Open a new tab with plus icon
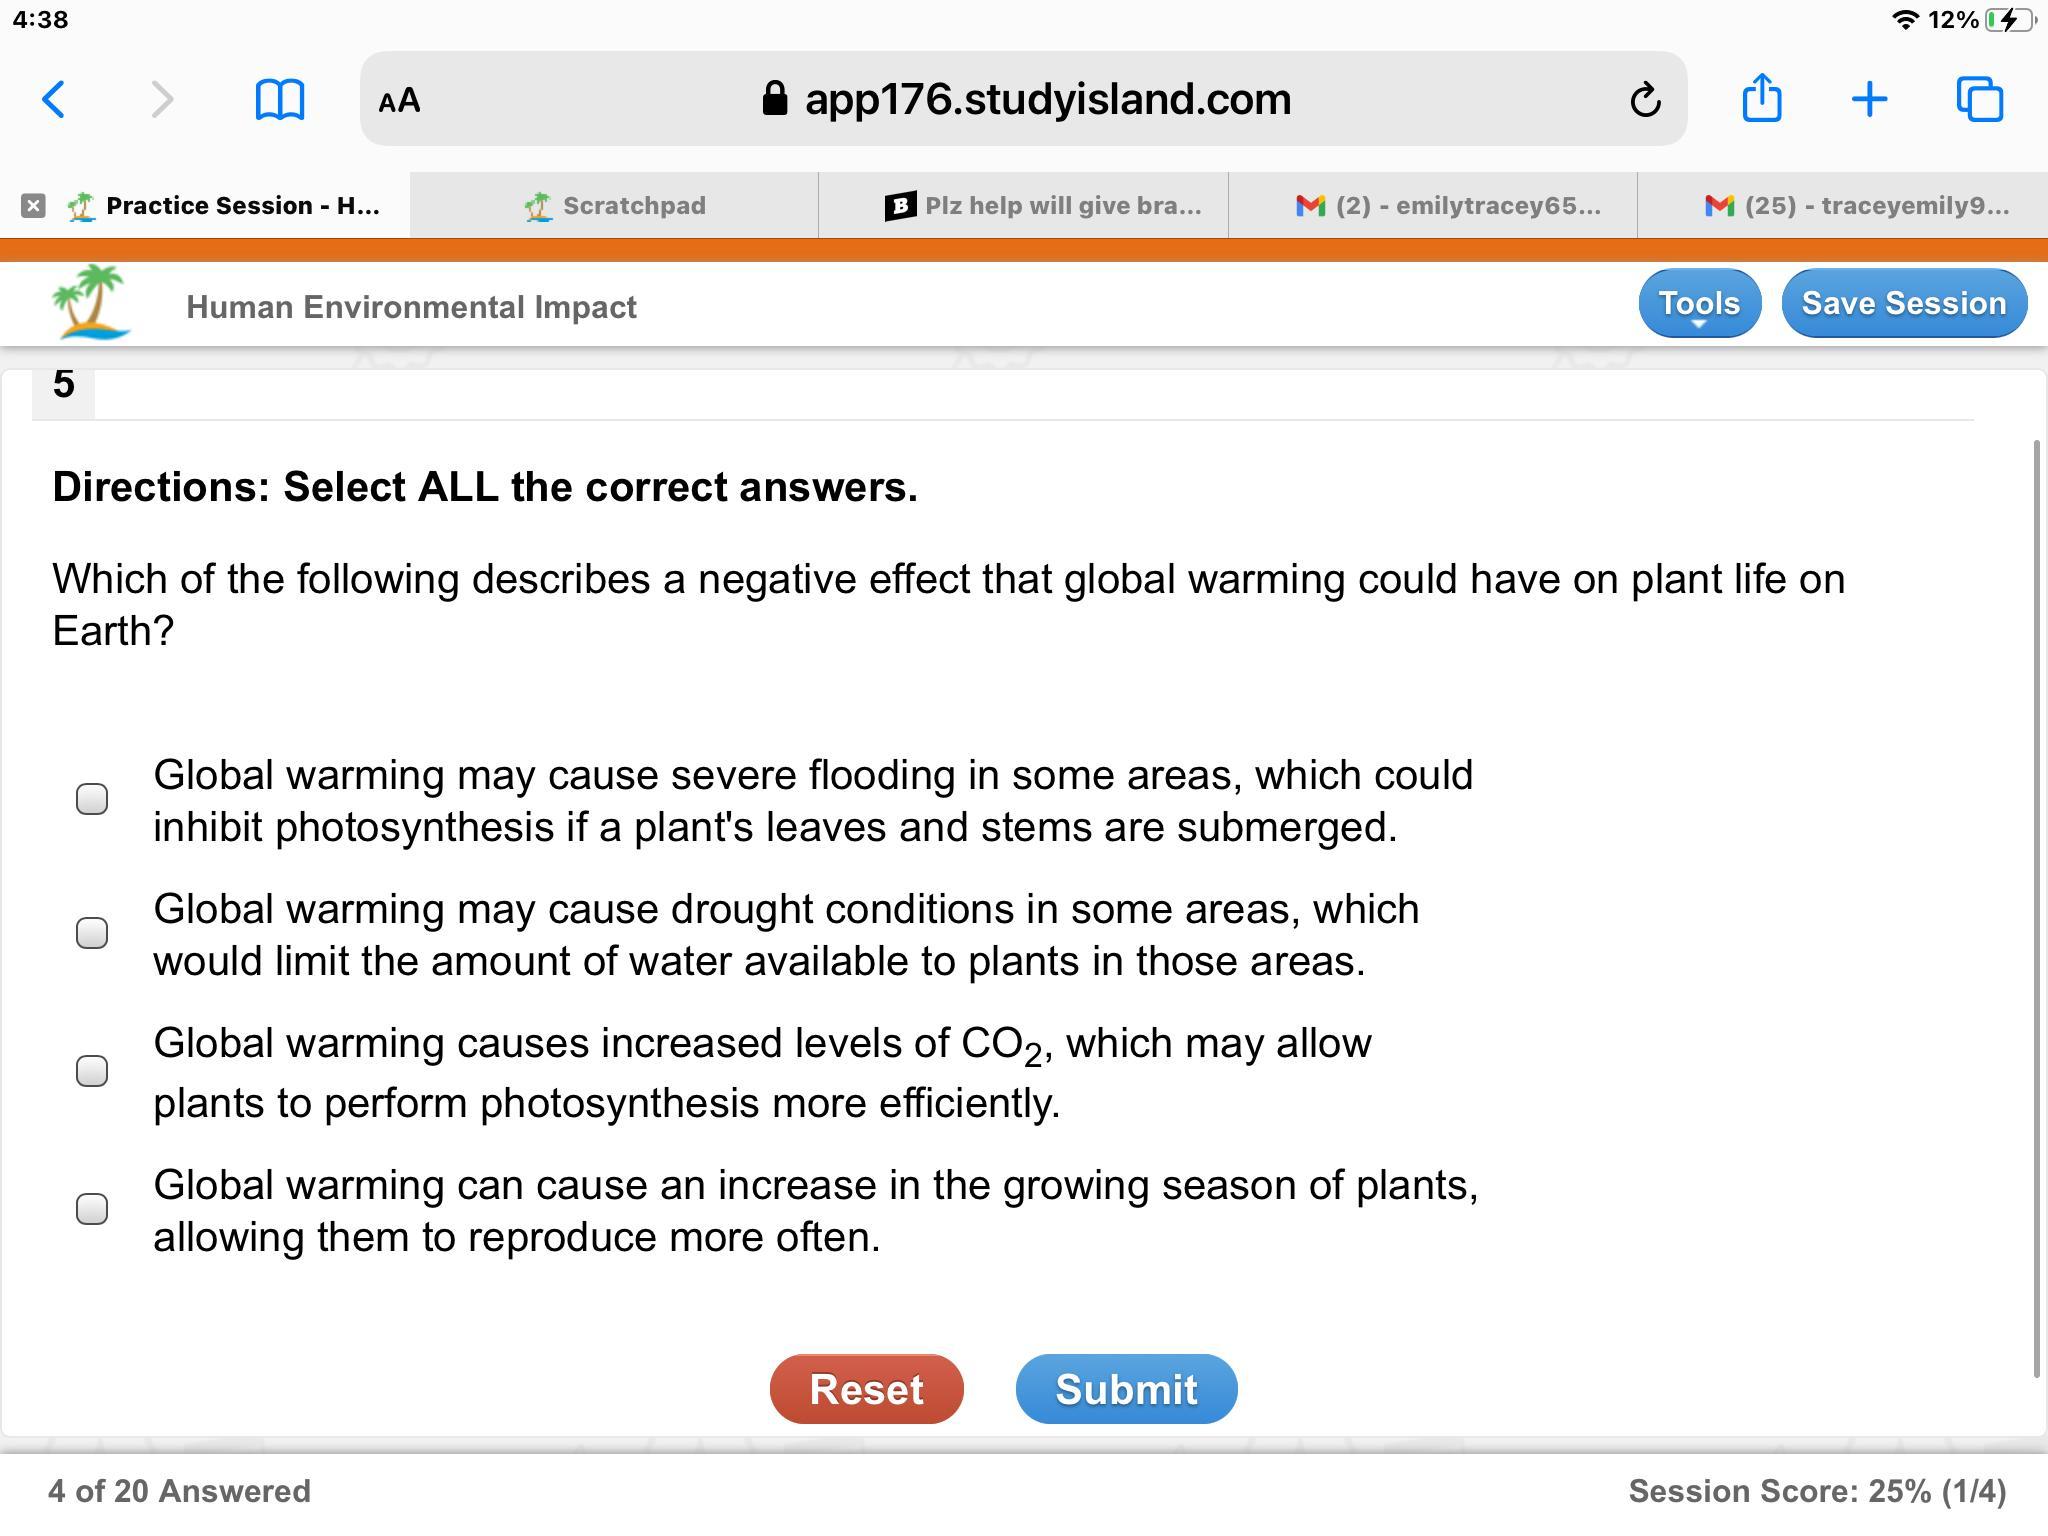The width and height of the screenshot is (2048, 1536). coord(1869,100)
